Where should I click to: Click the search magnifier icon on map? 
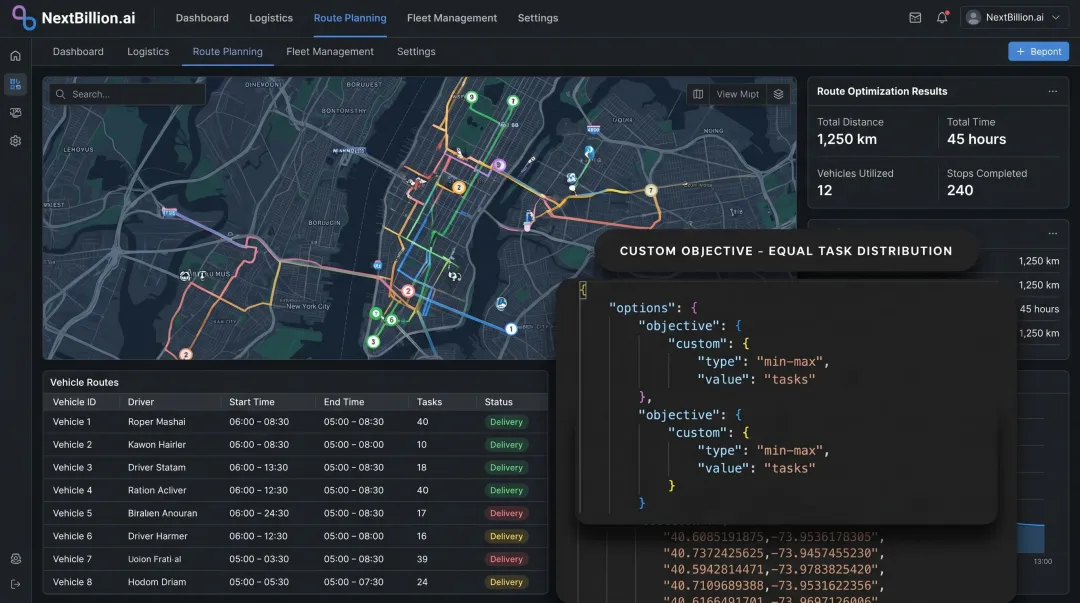coord(61,94)
